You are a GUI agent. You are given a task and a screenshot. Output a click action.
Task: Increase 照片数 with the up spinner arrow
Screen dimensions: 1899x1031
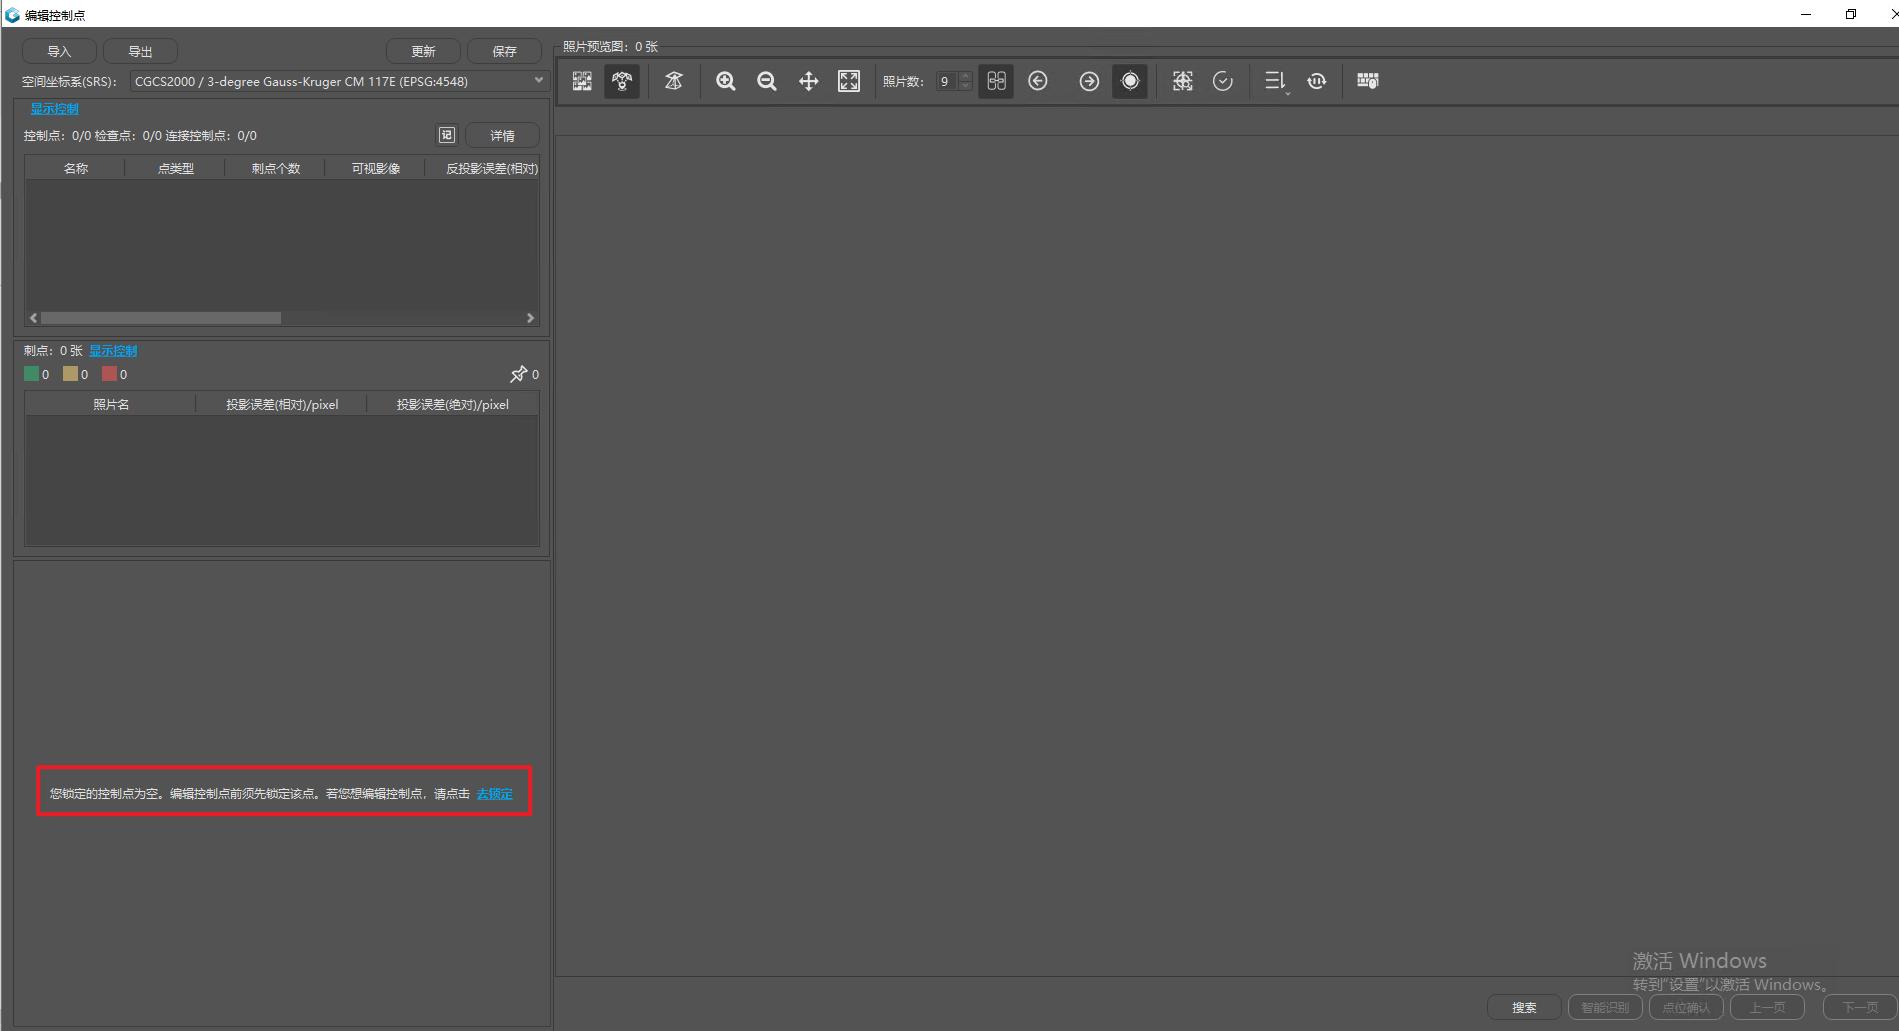(965, 76)
